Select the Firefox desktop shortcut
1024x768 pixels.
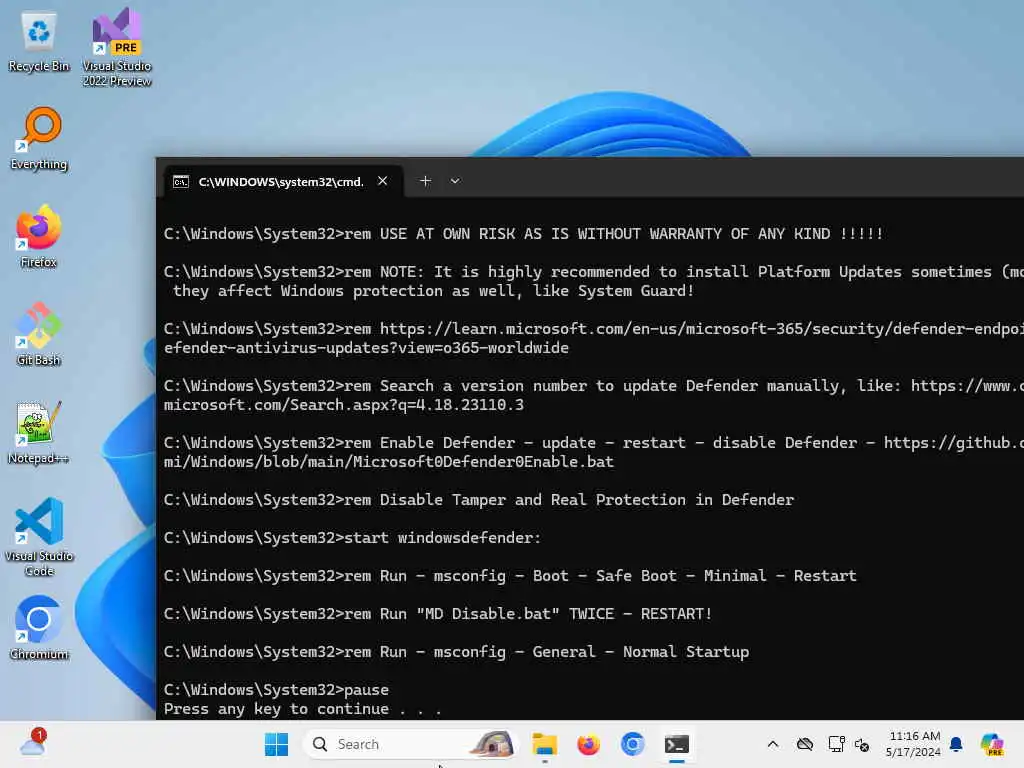[x=39, y=236]
